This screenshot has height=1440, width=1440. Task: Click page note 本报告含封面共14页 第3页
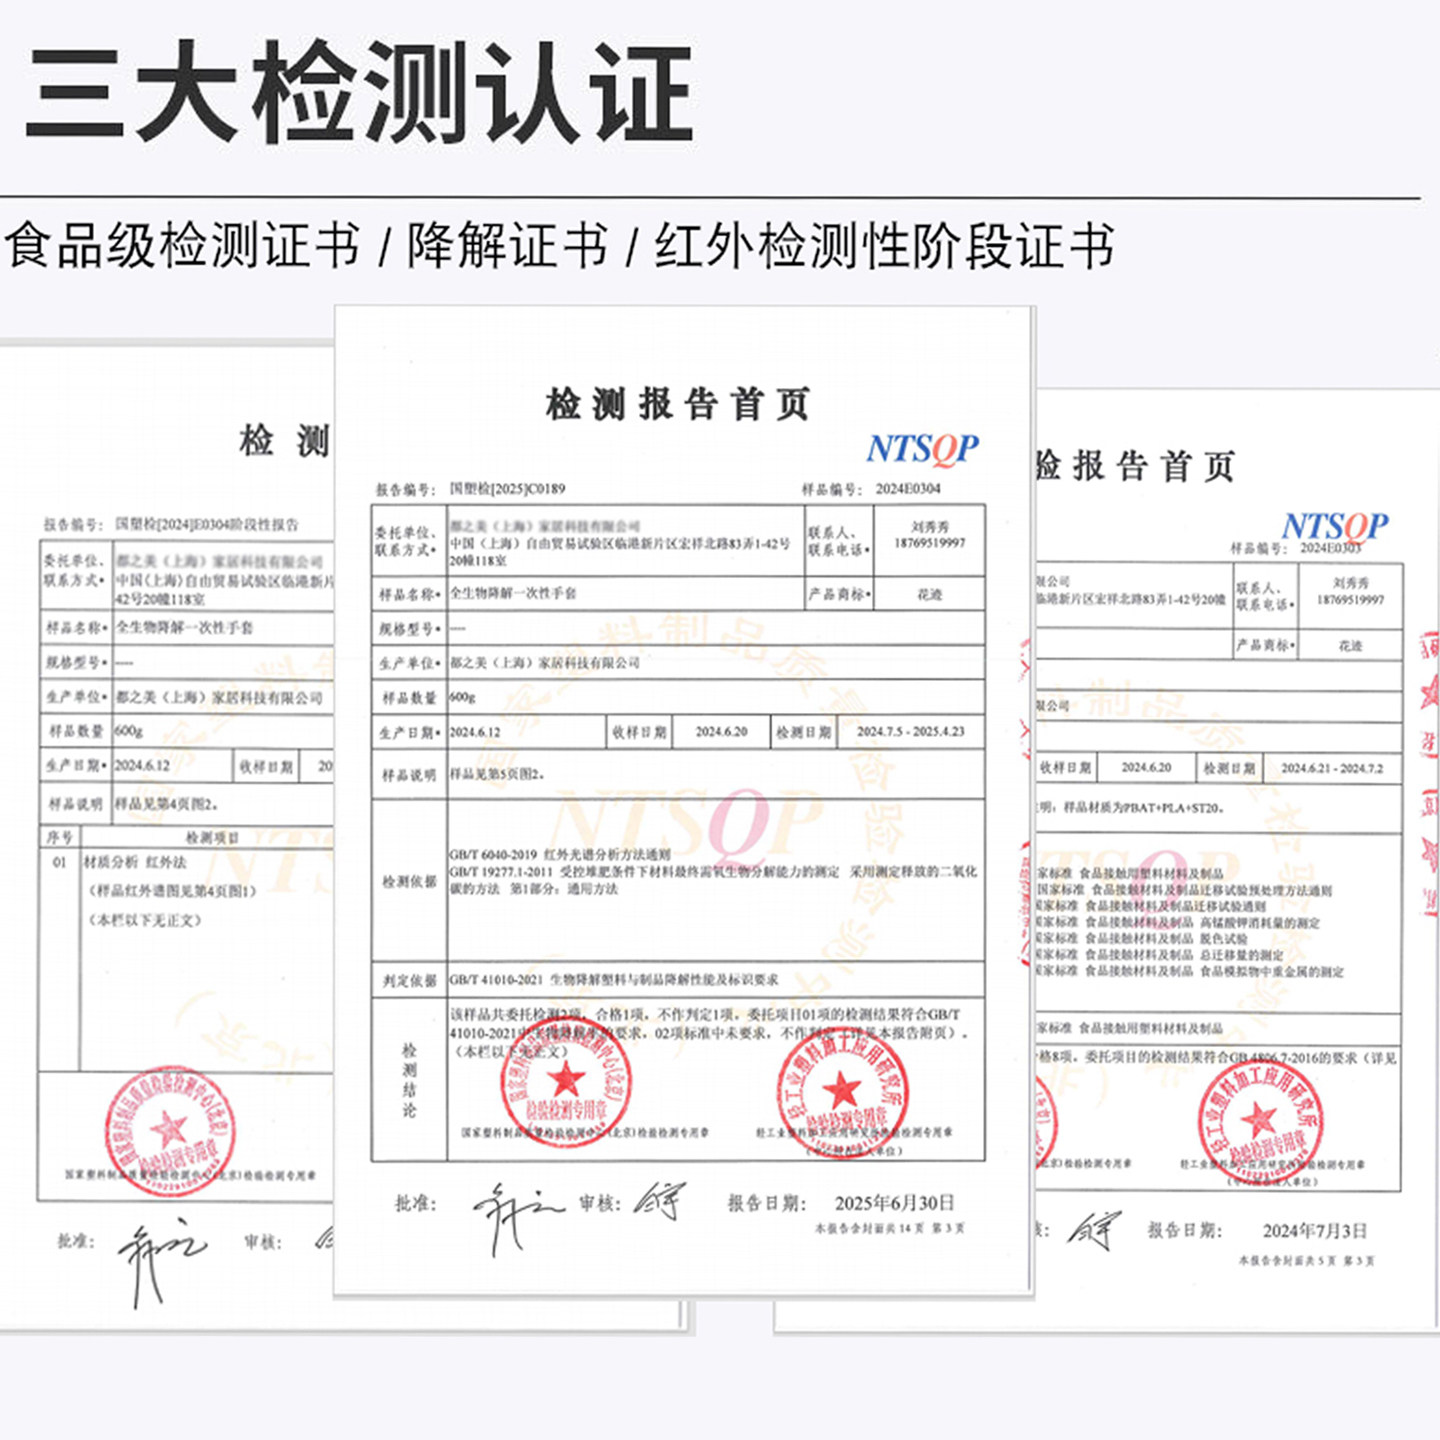coord(890,1228)
